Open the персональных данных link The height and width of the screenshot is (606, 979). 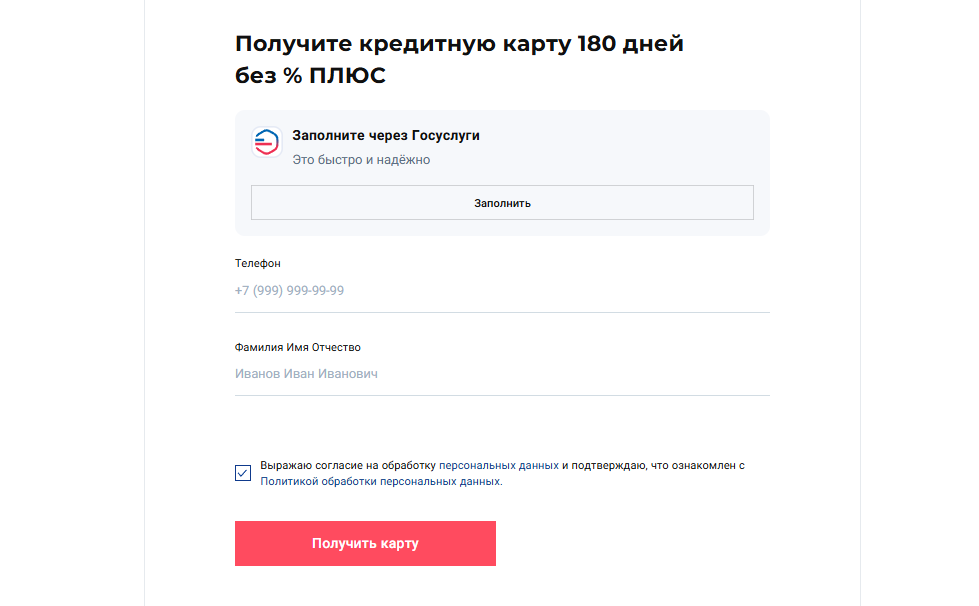[498, 466]
